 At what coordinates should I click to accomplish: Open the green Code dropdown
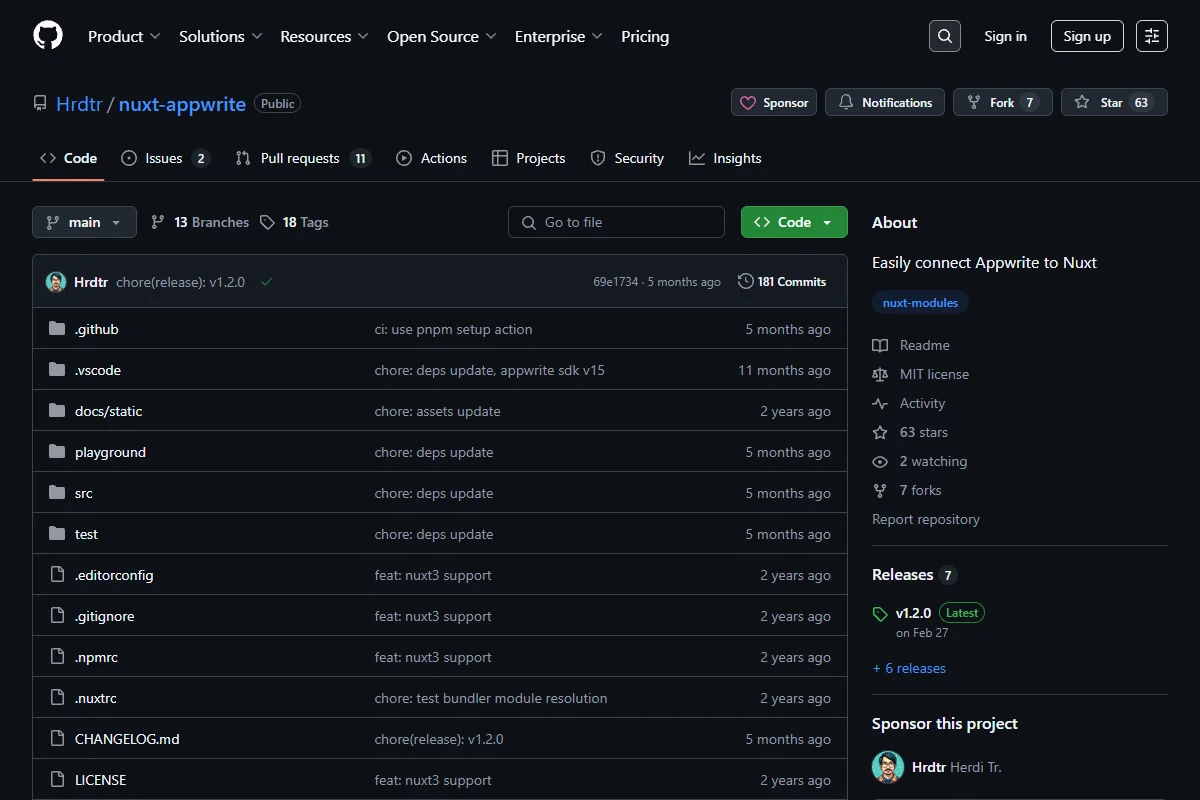click(x=794, y=222)
